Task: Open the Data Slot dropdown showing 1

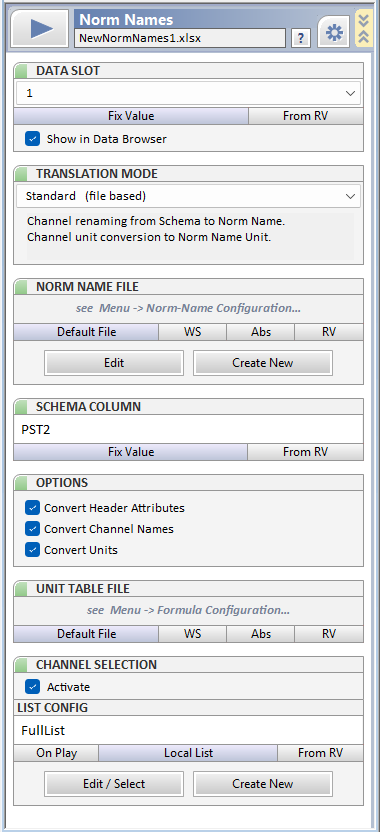Action: [x=188, y=93]
